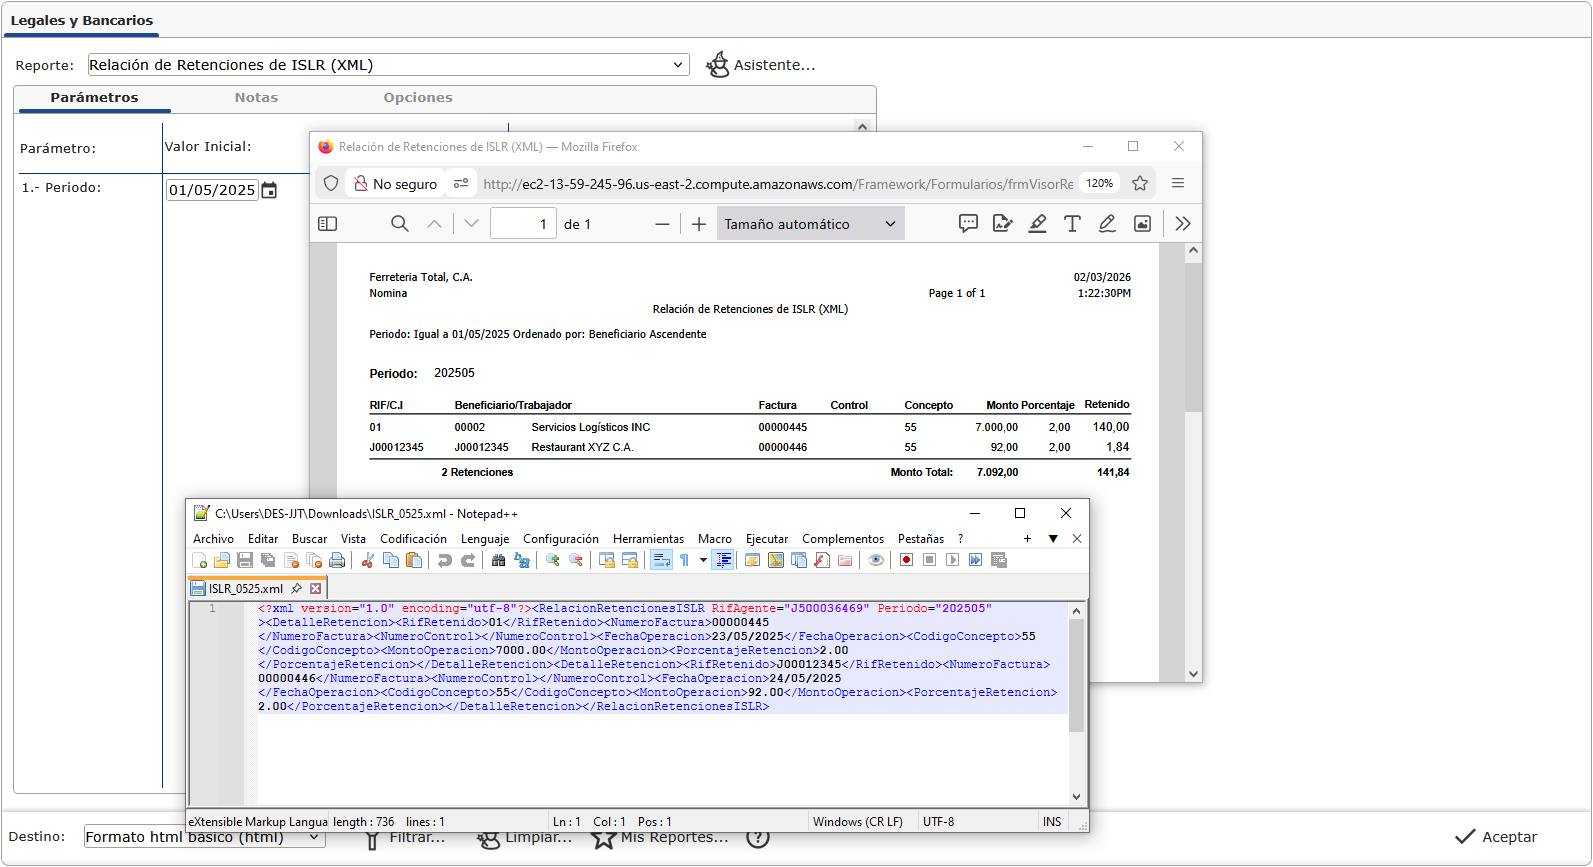Click the Notepad++ print icon
Viewport: 1593px width, 867px height.
(x=337, y=561)
